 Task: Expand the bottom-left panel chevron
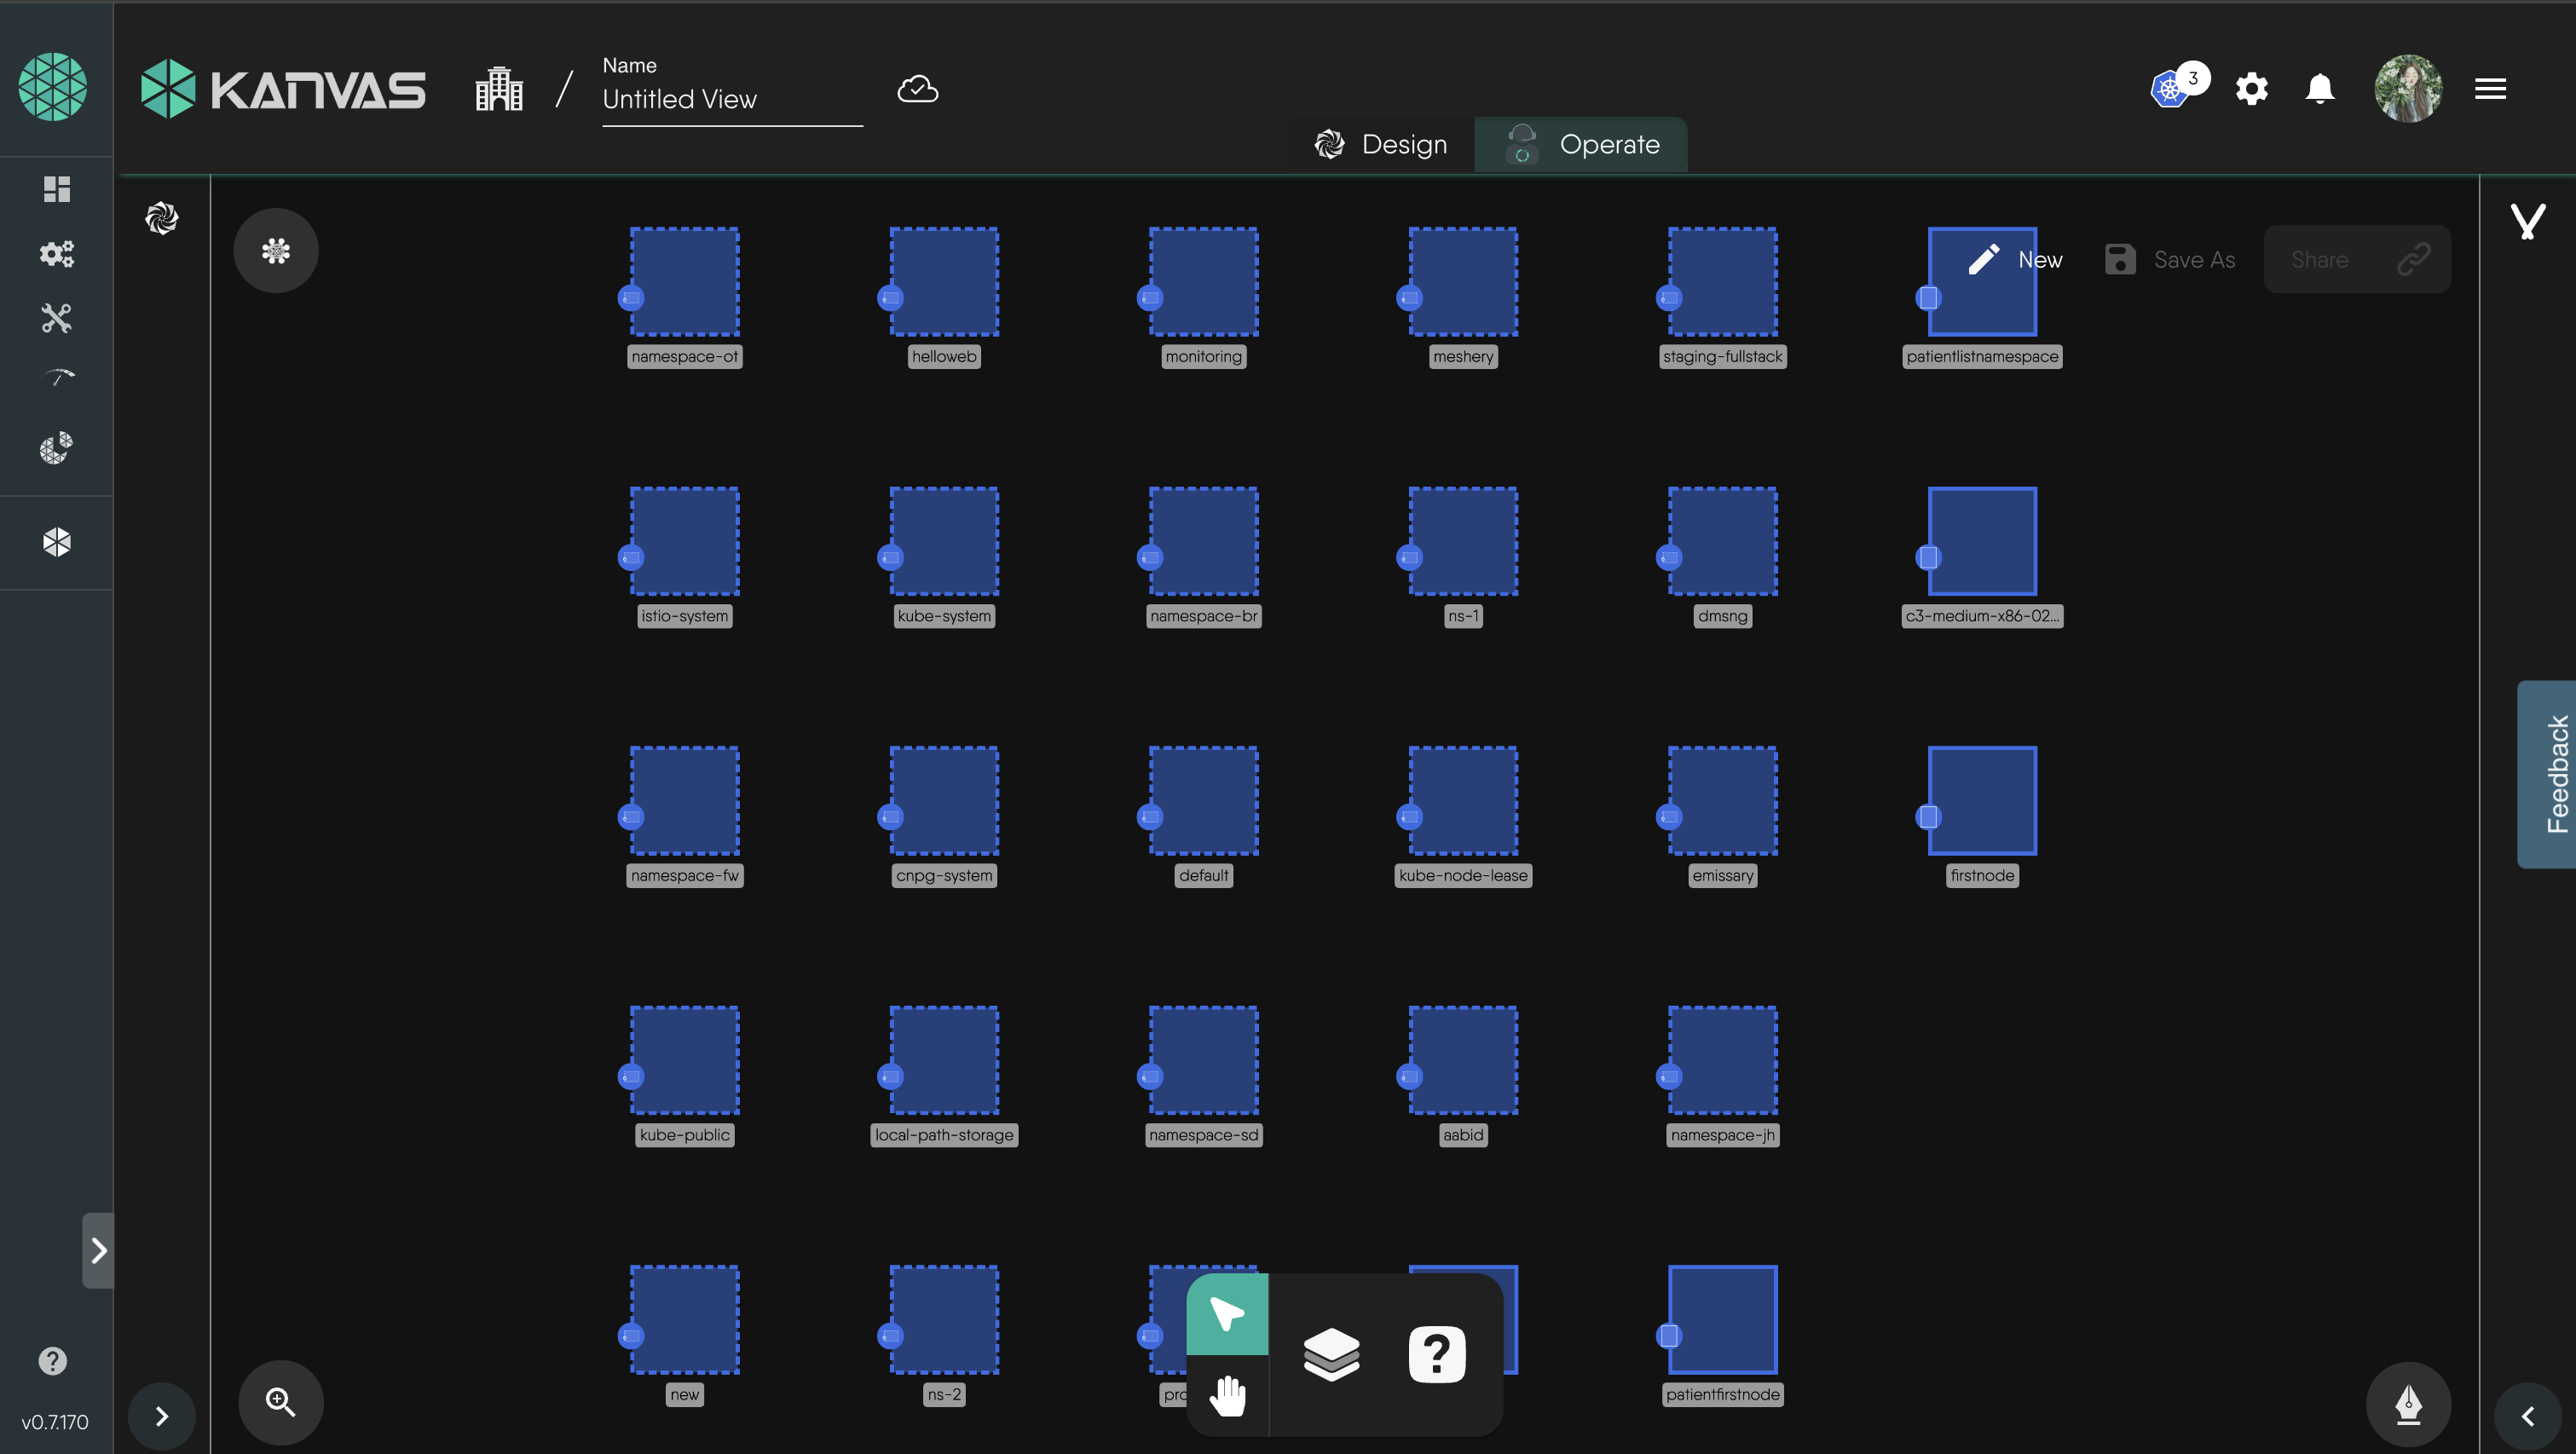click(162, 1416)
